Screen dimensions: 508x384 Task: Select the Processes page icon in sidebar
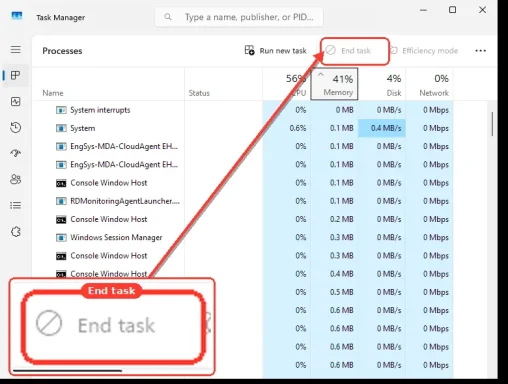click(15, 75)
